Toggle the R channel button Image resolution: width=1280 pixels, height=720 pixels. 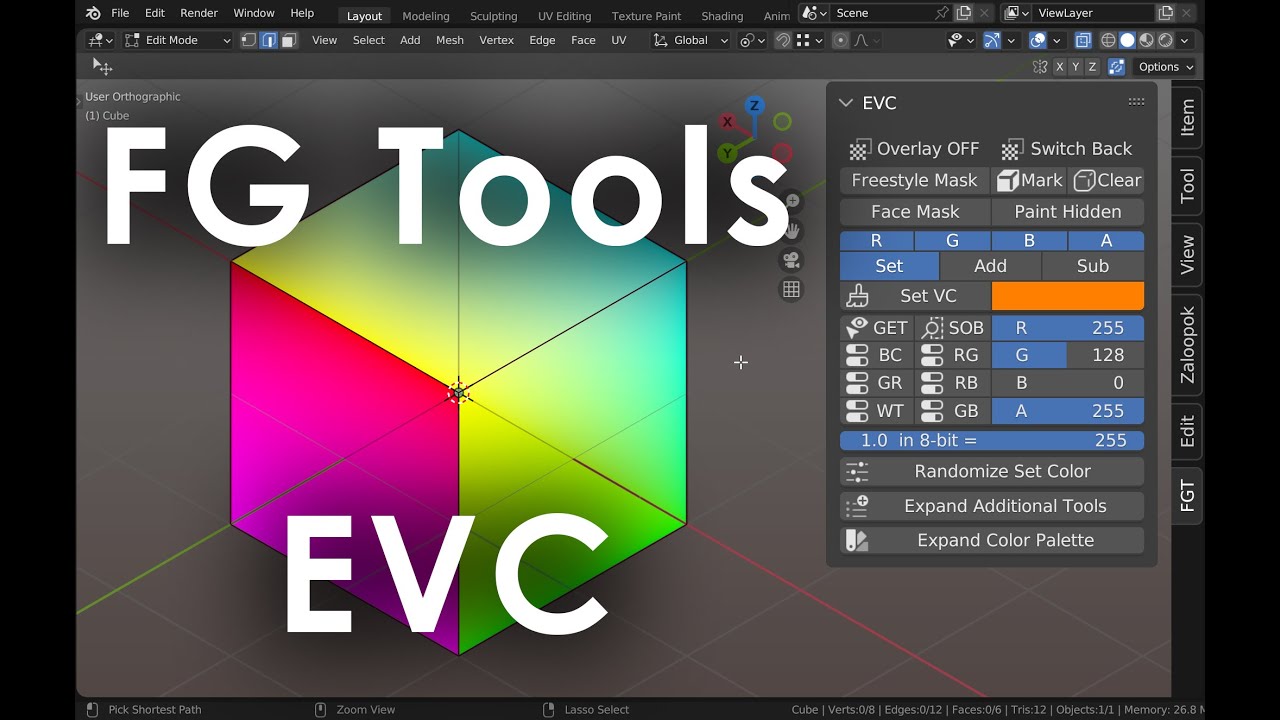click(876, 240)
